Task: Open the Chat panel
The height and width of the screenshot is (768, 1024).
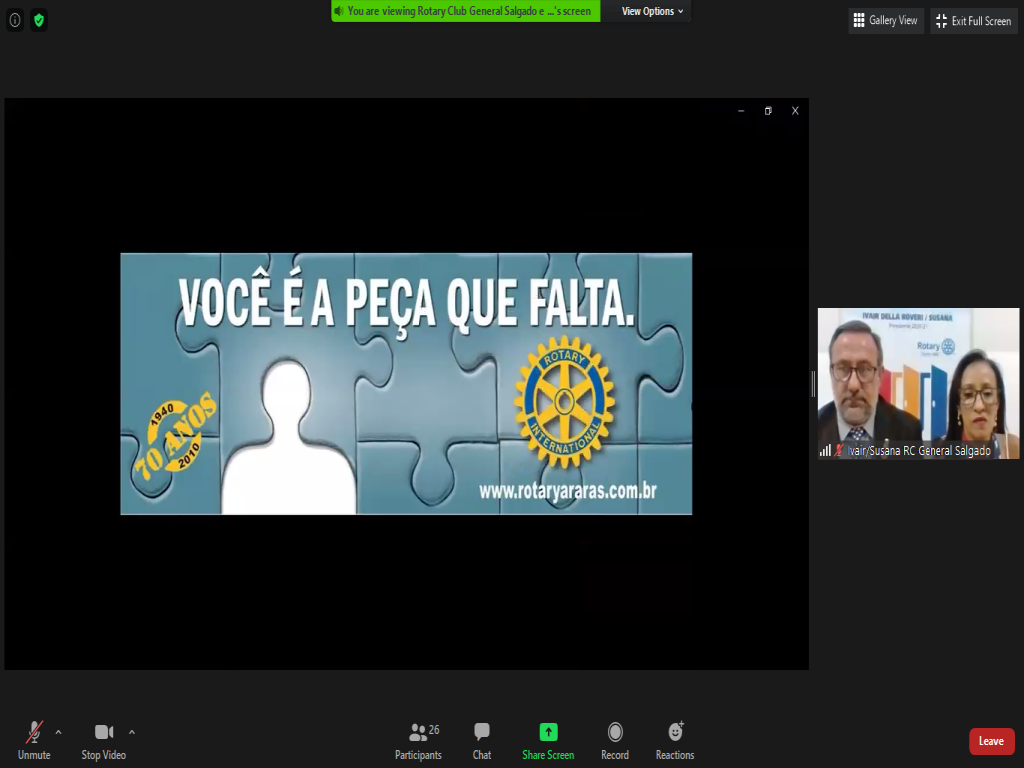Action: [482, 741]
